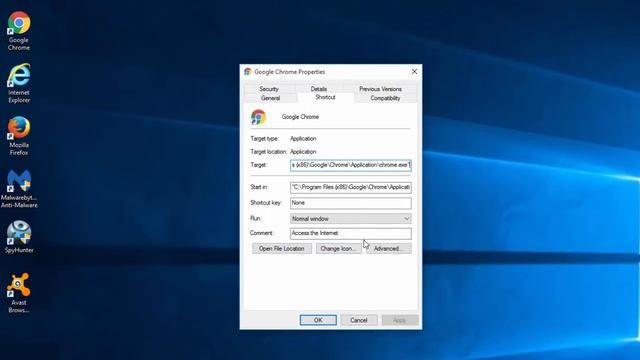Click into the Start in field

point(351,187)
